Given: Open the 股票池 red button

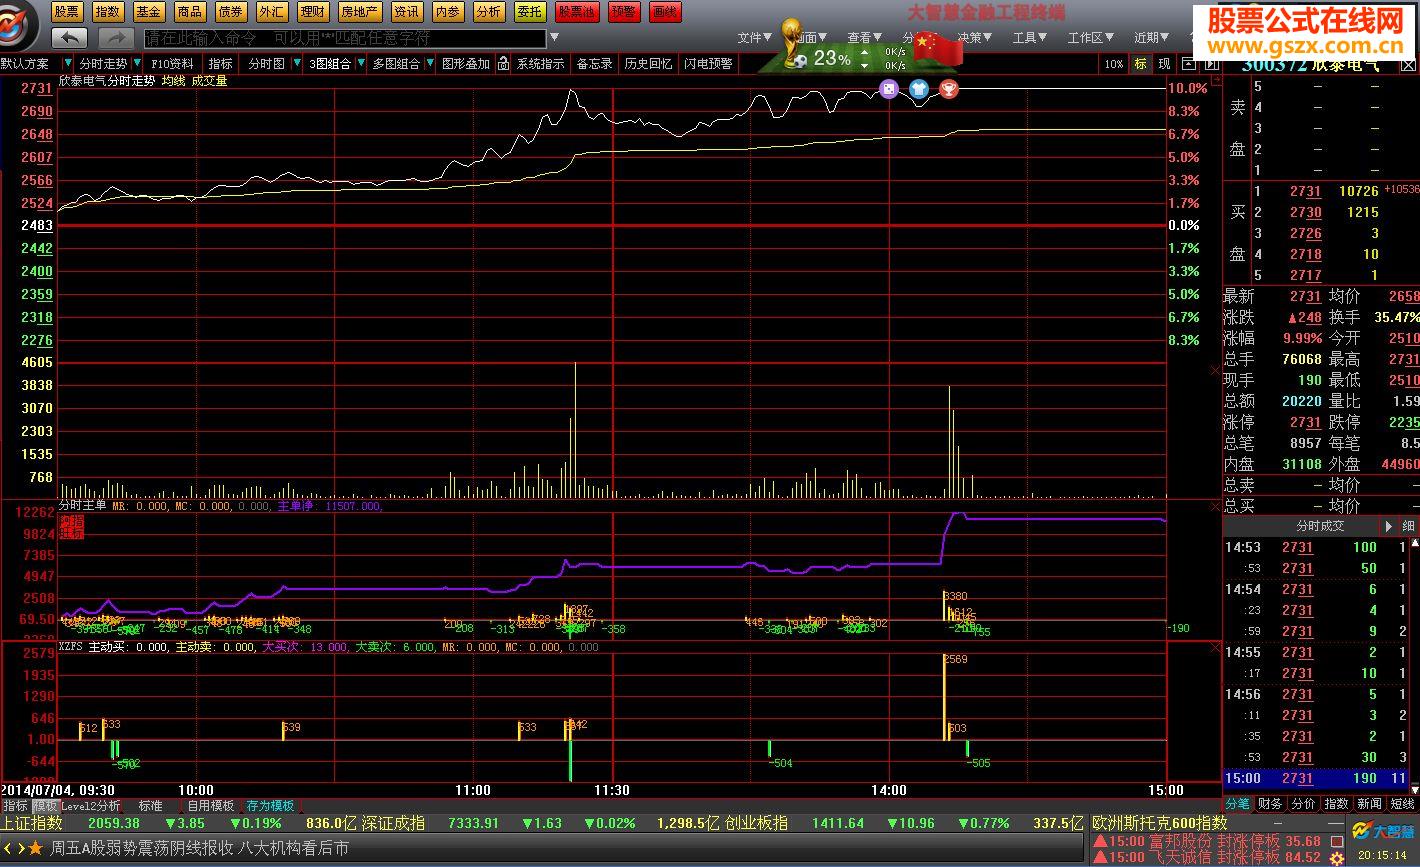Looking at the screenshot, I should click(577, 12).
